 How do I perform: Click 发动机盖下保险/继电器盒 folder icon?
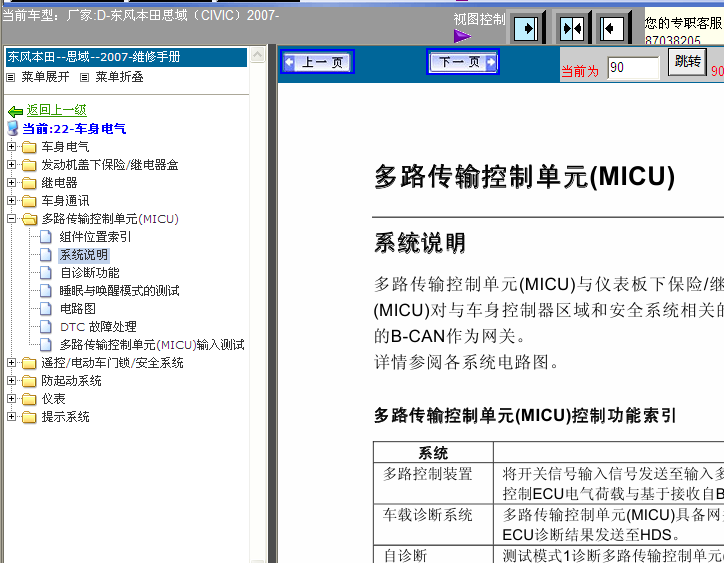pyautogui.click(x=29, y=165)
